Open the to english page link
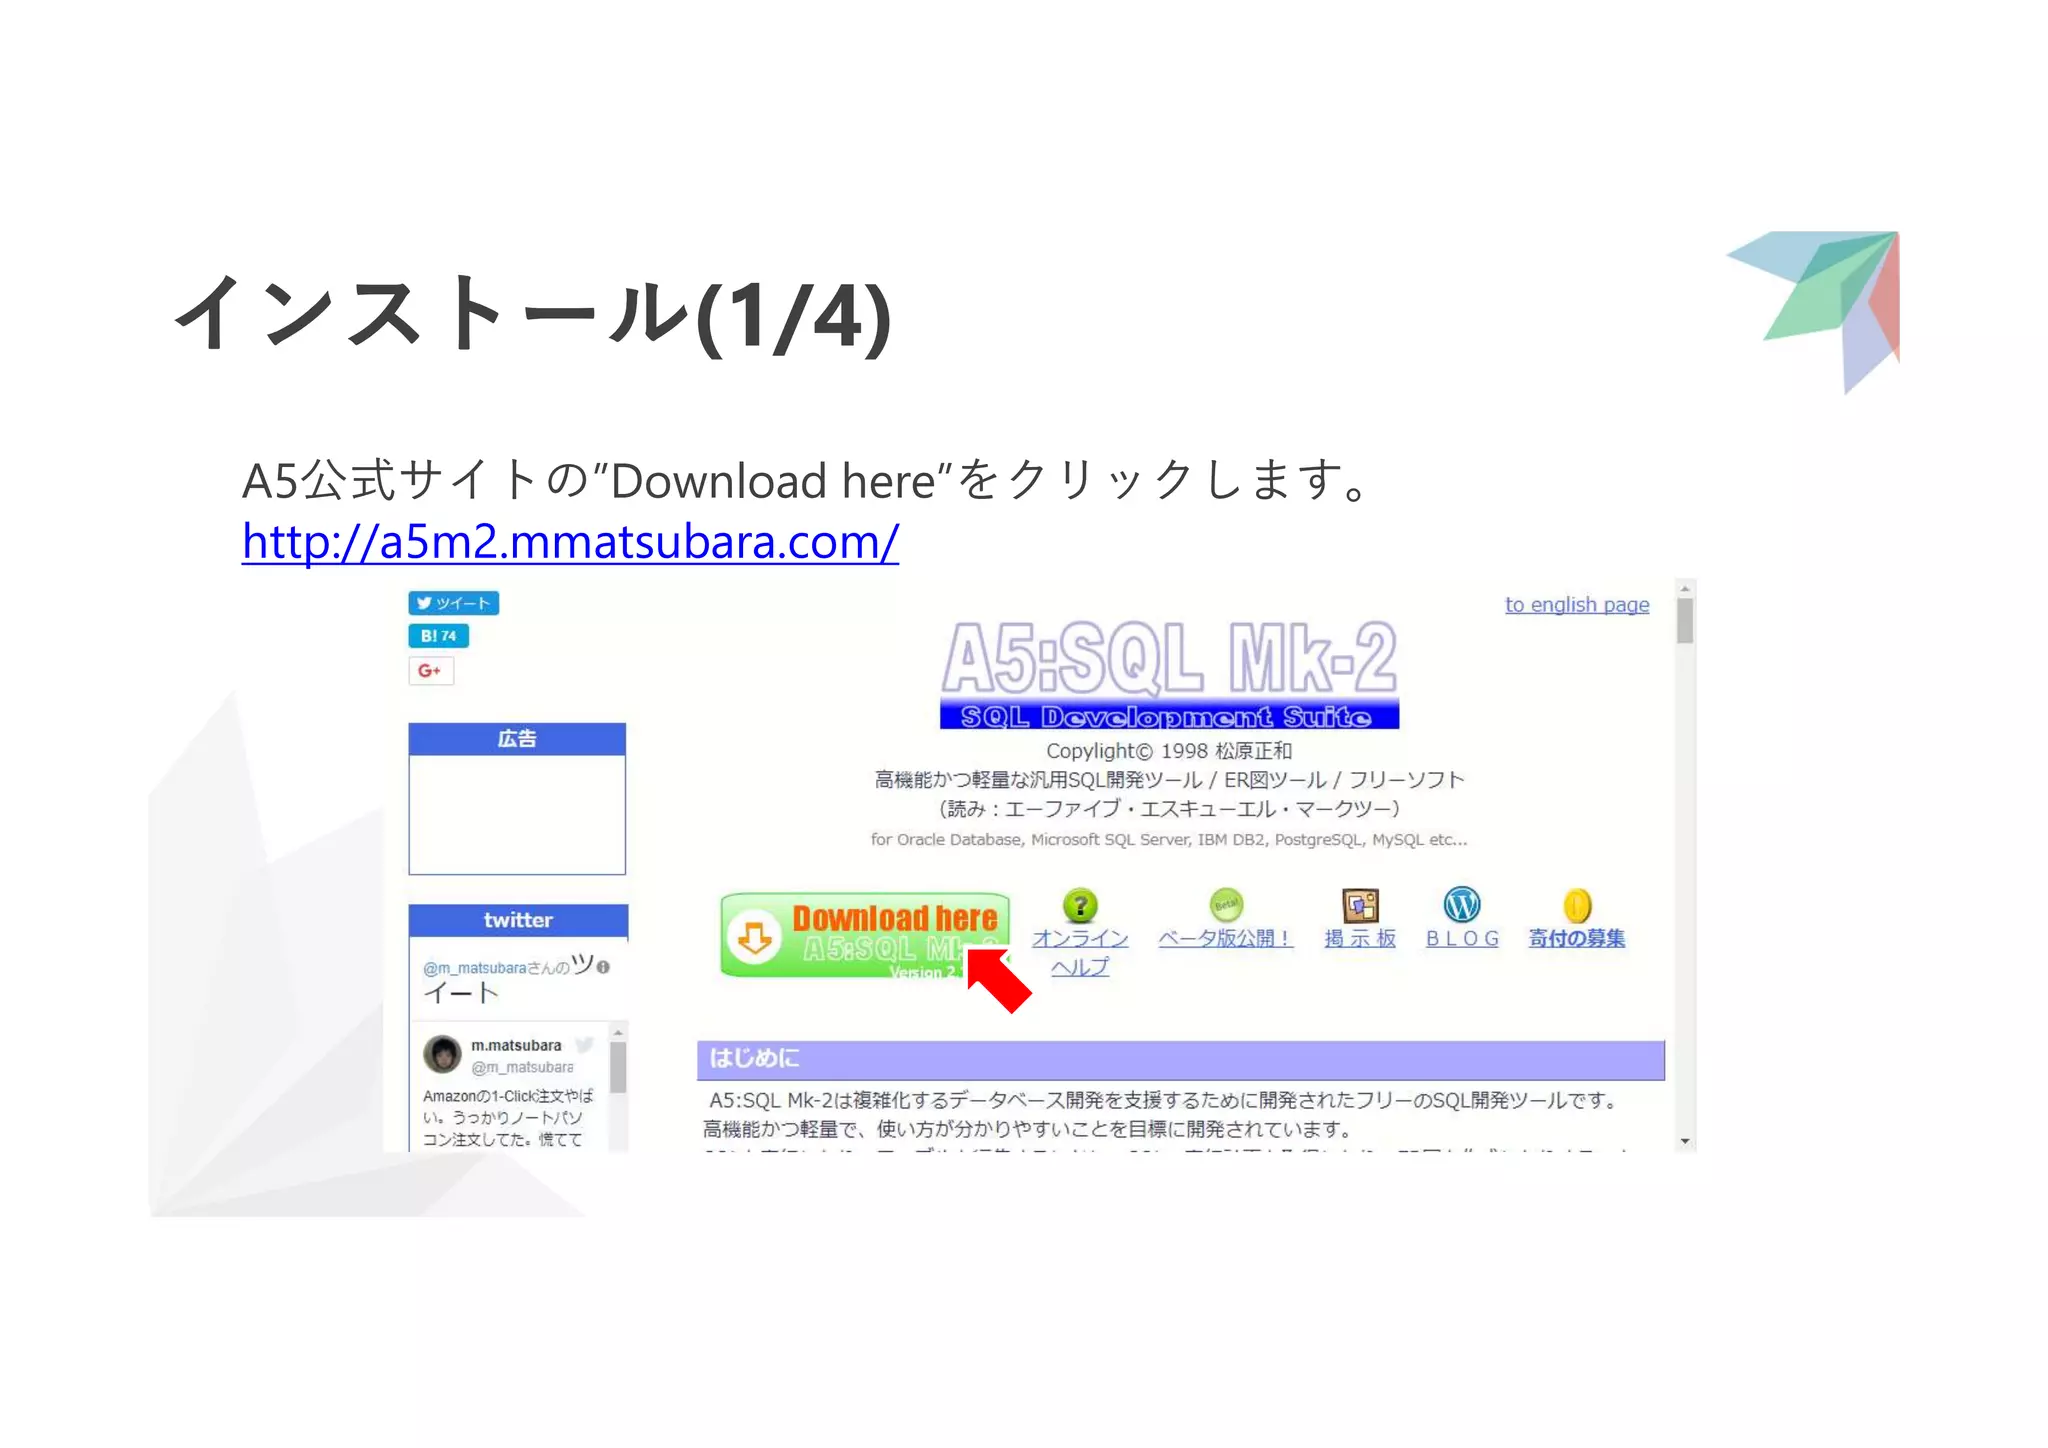 1577,605
